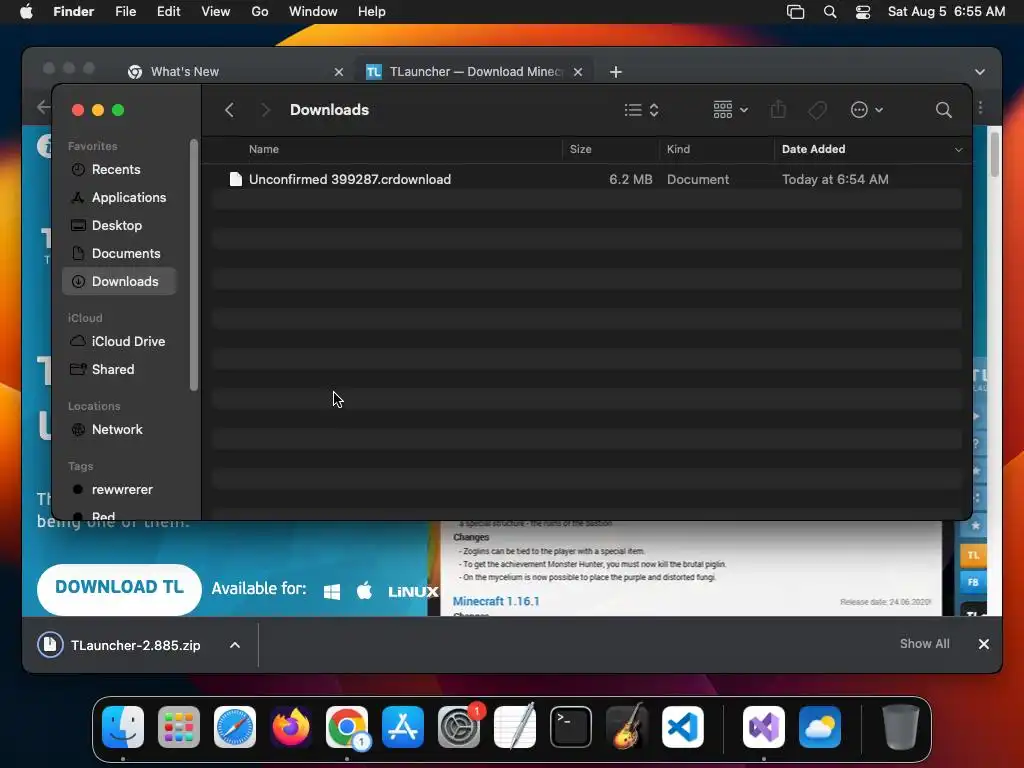The image size is (1024, 768).
Task: Close the Chrome downloads bar
Action: tap(984, 644)
